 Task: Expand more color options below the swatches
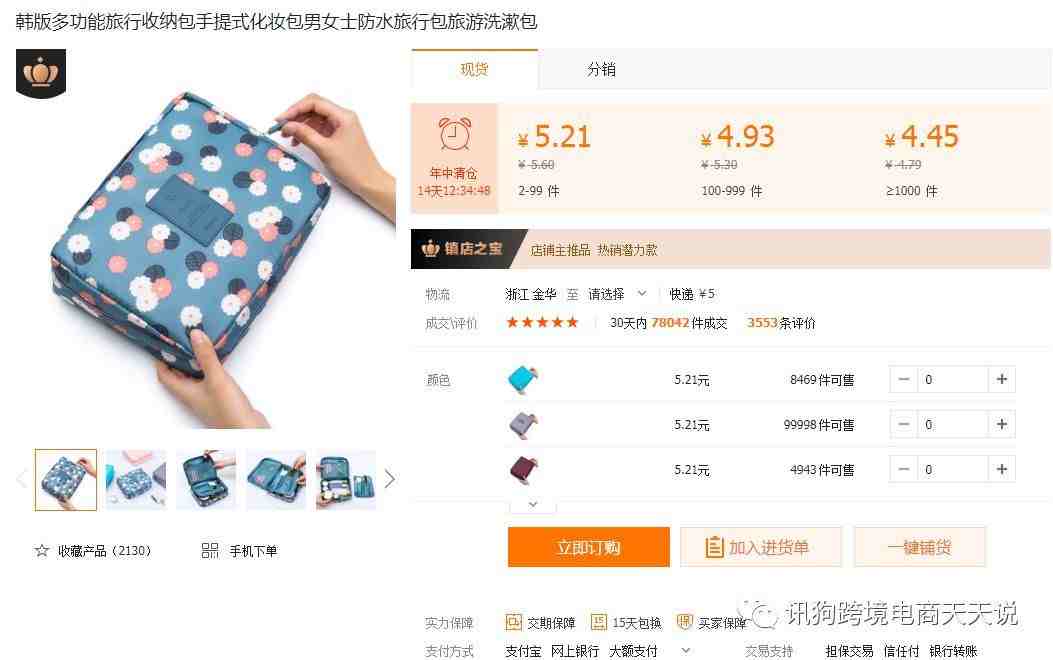[x=533, y=504]
